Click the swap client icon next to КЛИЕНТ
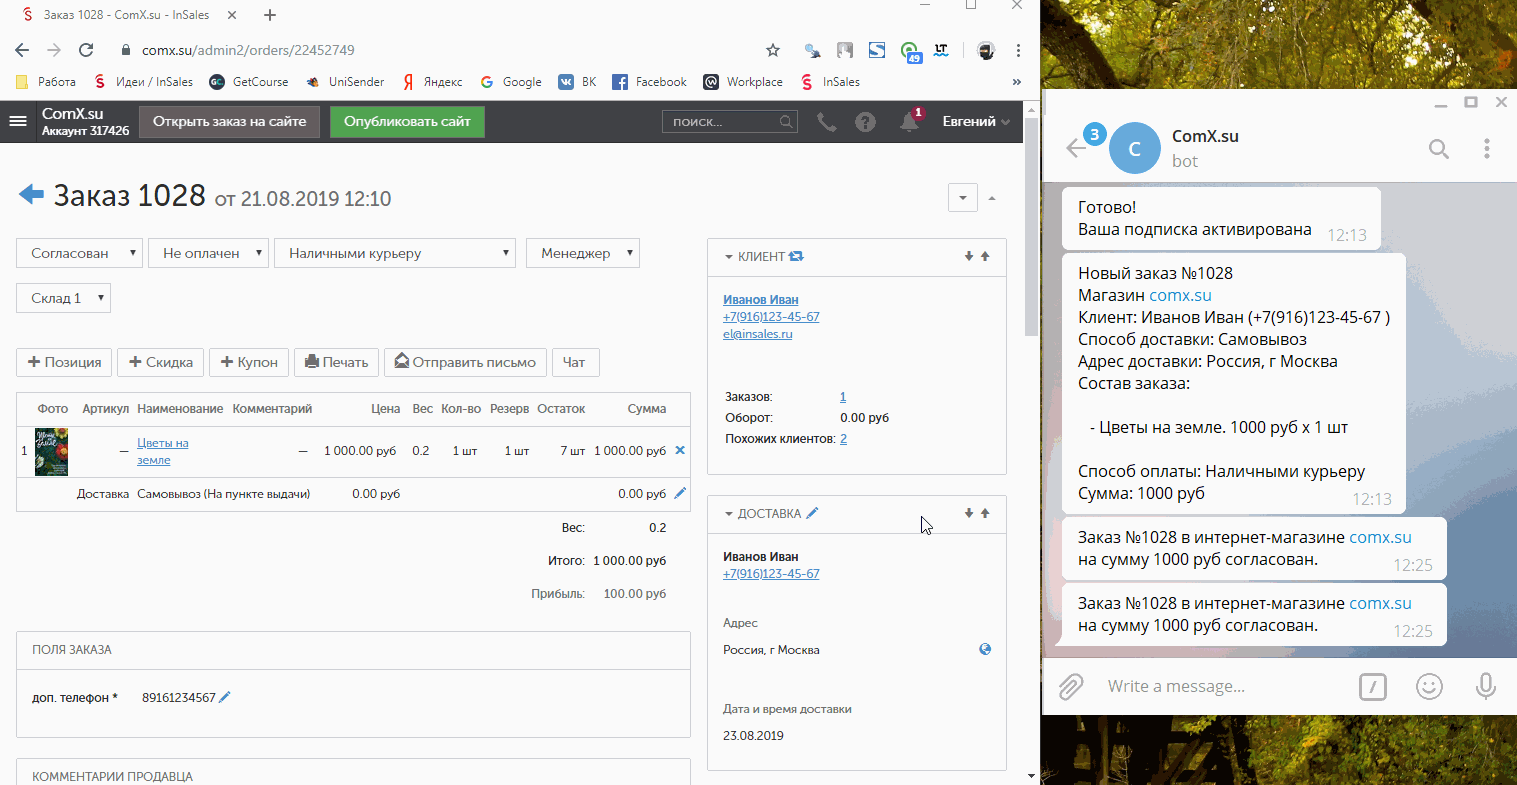Viewport: 1517px width, 785px height. (x=796, y=256)
